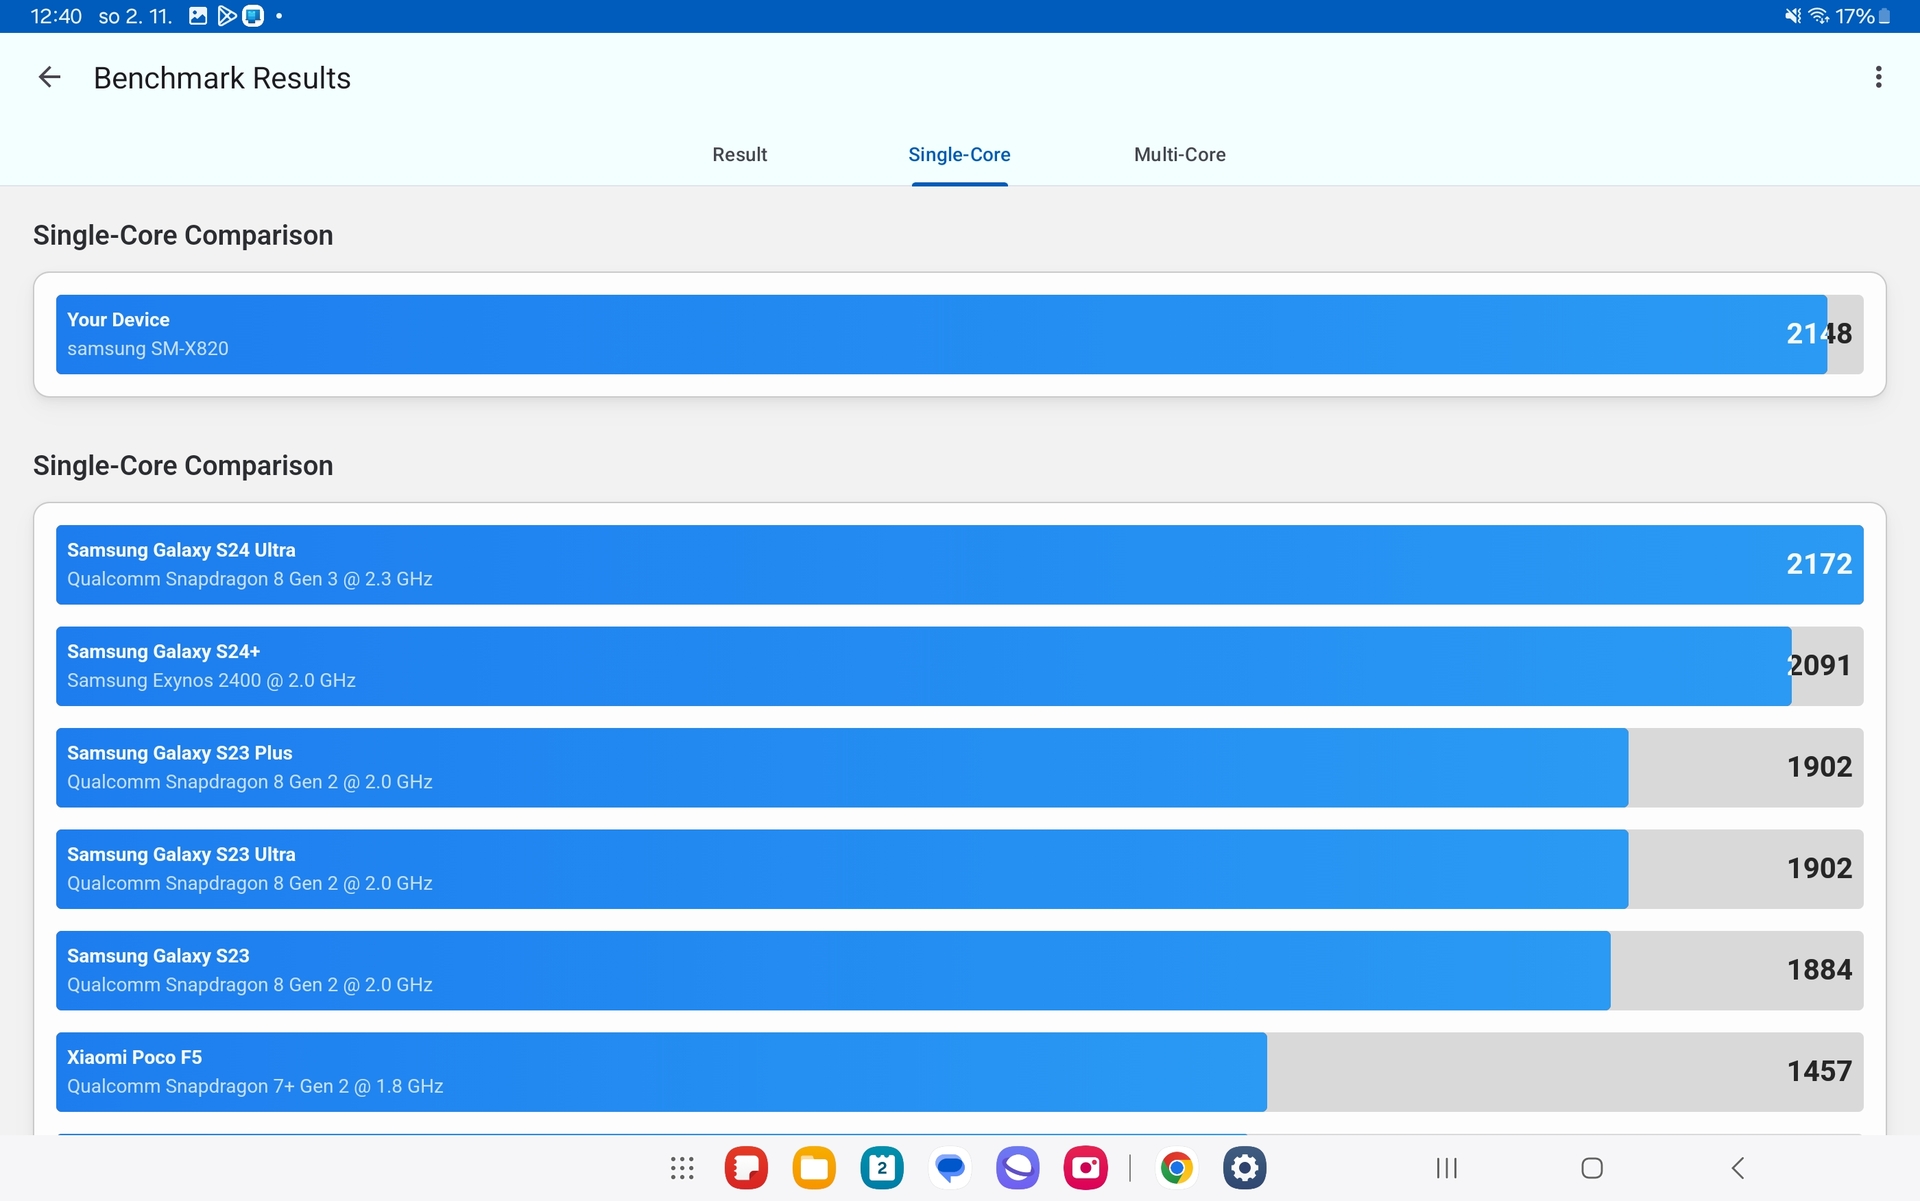Switch to the Multi-Core tab
Image resolution: width=1920 pixels, height=1201 pixels.
(1179, 155)
